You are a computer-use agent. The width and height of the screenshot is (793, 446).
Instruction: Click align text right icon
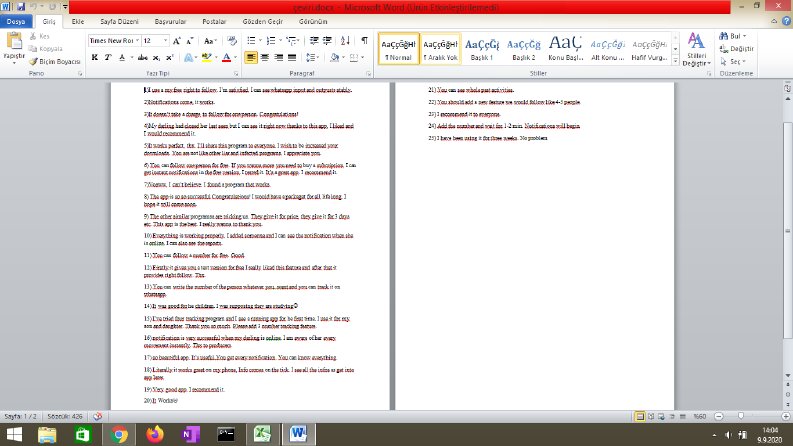[x=278, y=58]
